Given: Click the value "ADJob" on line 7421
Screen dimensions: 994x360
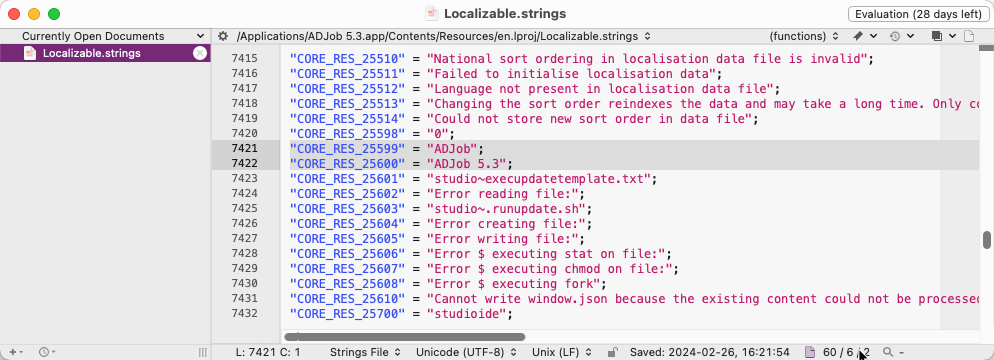Looking at the screenshot, I should coord(451,150).
